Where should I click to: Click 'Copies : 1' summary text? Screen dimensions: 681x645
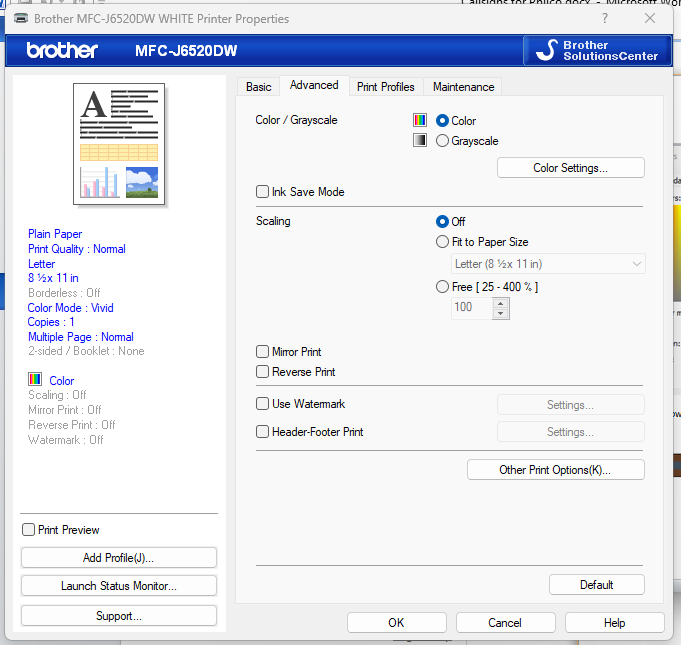click(x=51, y=322)
